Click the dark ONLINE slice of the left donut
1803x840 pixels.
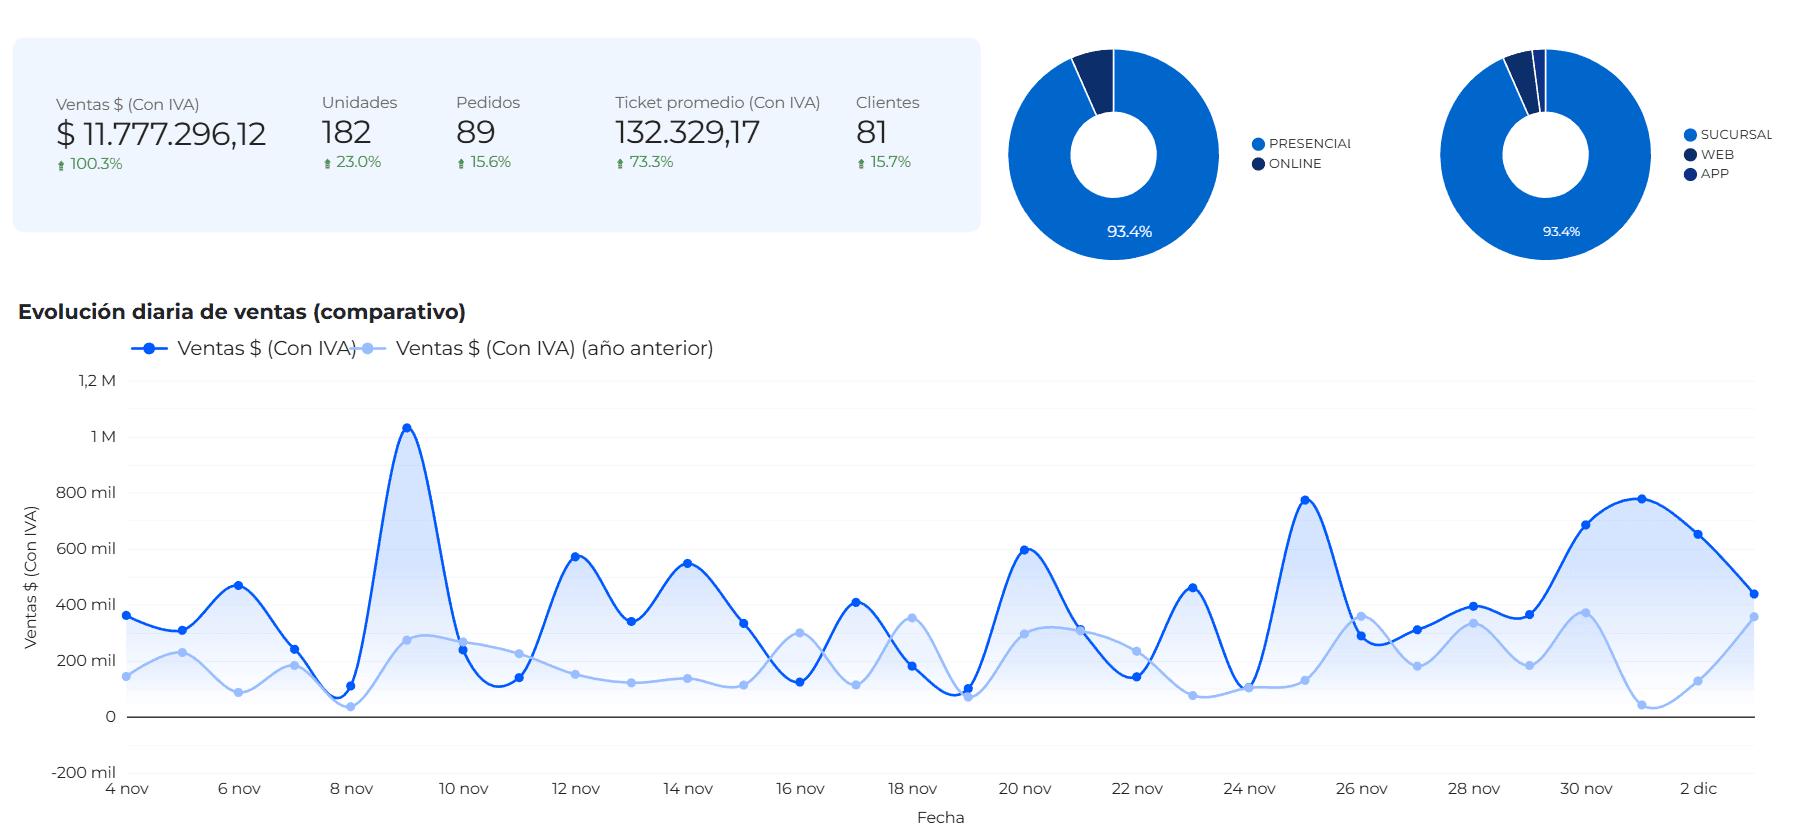[1096, 82]
